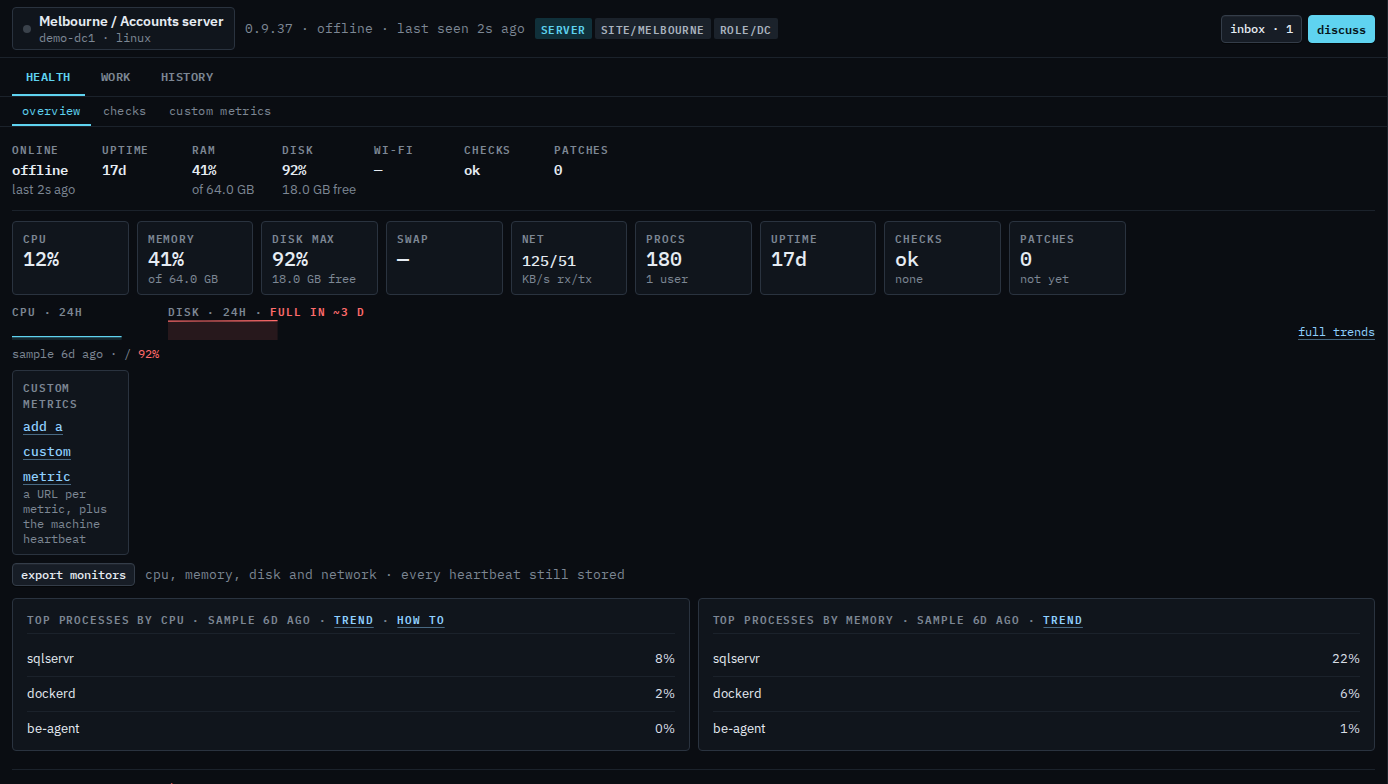The width and height of the screenshot is (1388, 784).
Task: Click the 'last seen 2s ago' header text
Action: pyautogui.click(x=460, y=29)
